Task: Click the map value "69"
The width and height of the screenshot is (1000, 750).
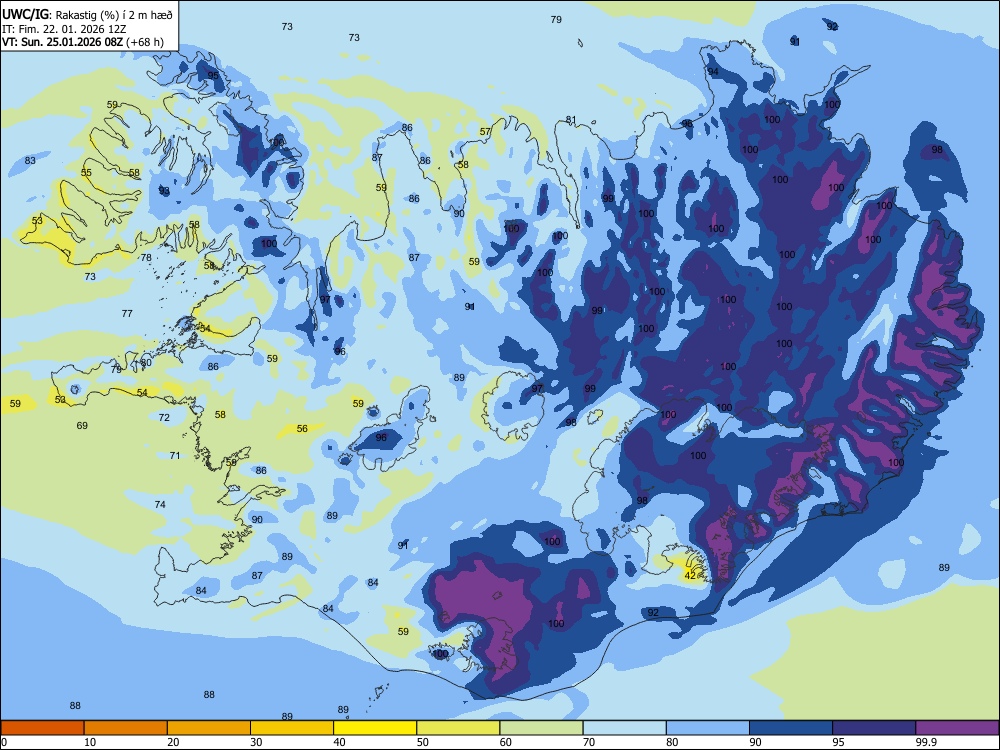Action: [82, 425]
